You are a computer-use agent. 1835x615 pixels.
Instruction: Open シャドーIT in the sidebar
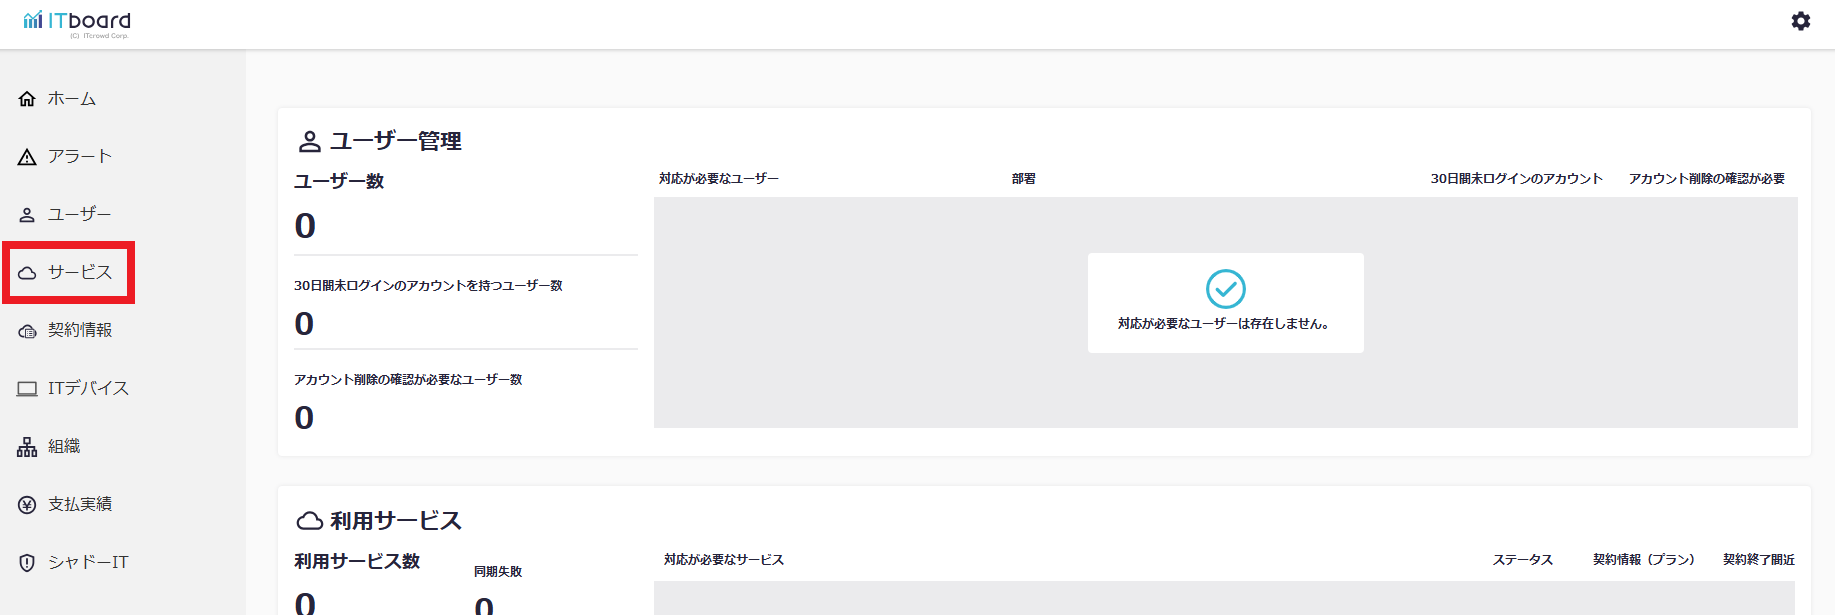pyautogui.click(x=88, y=563)
